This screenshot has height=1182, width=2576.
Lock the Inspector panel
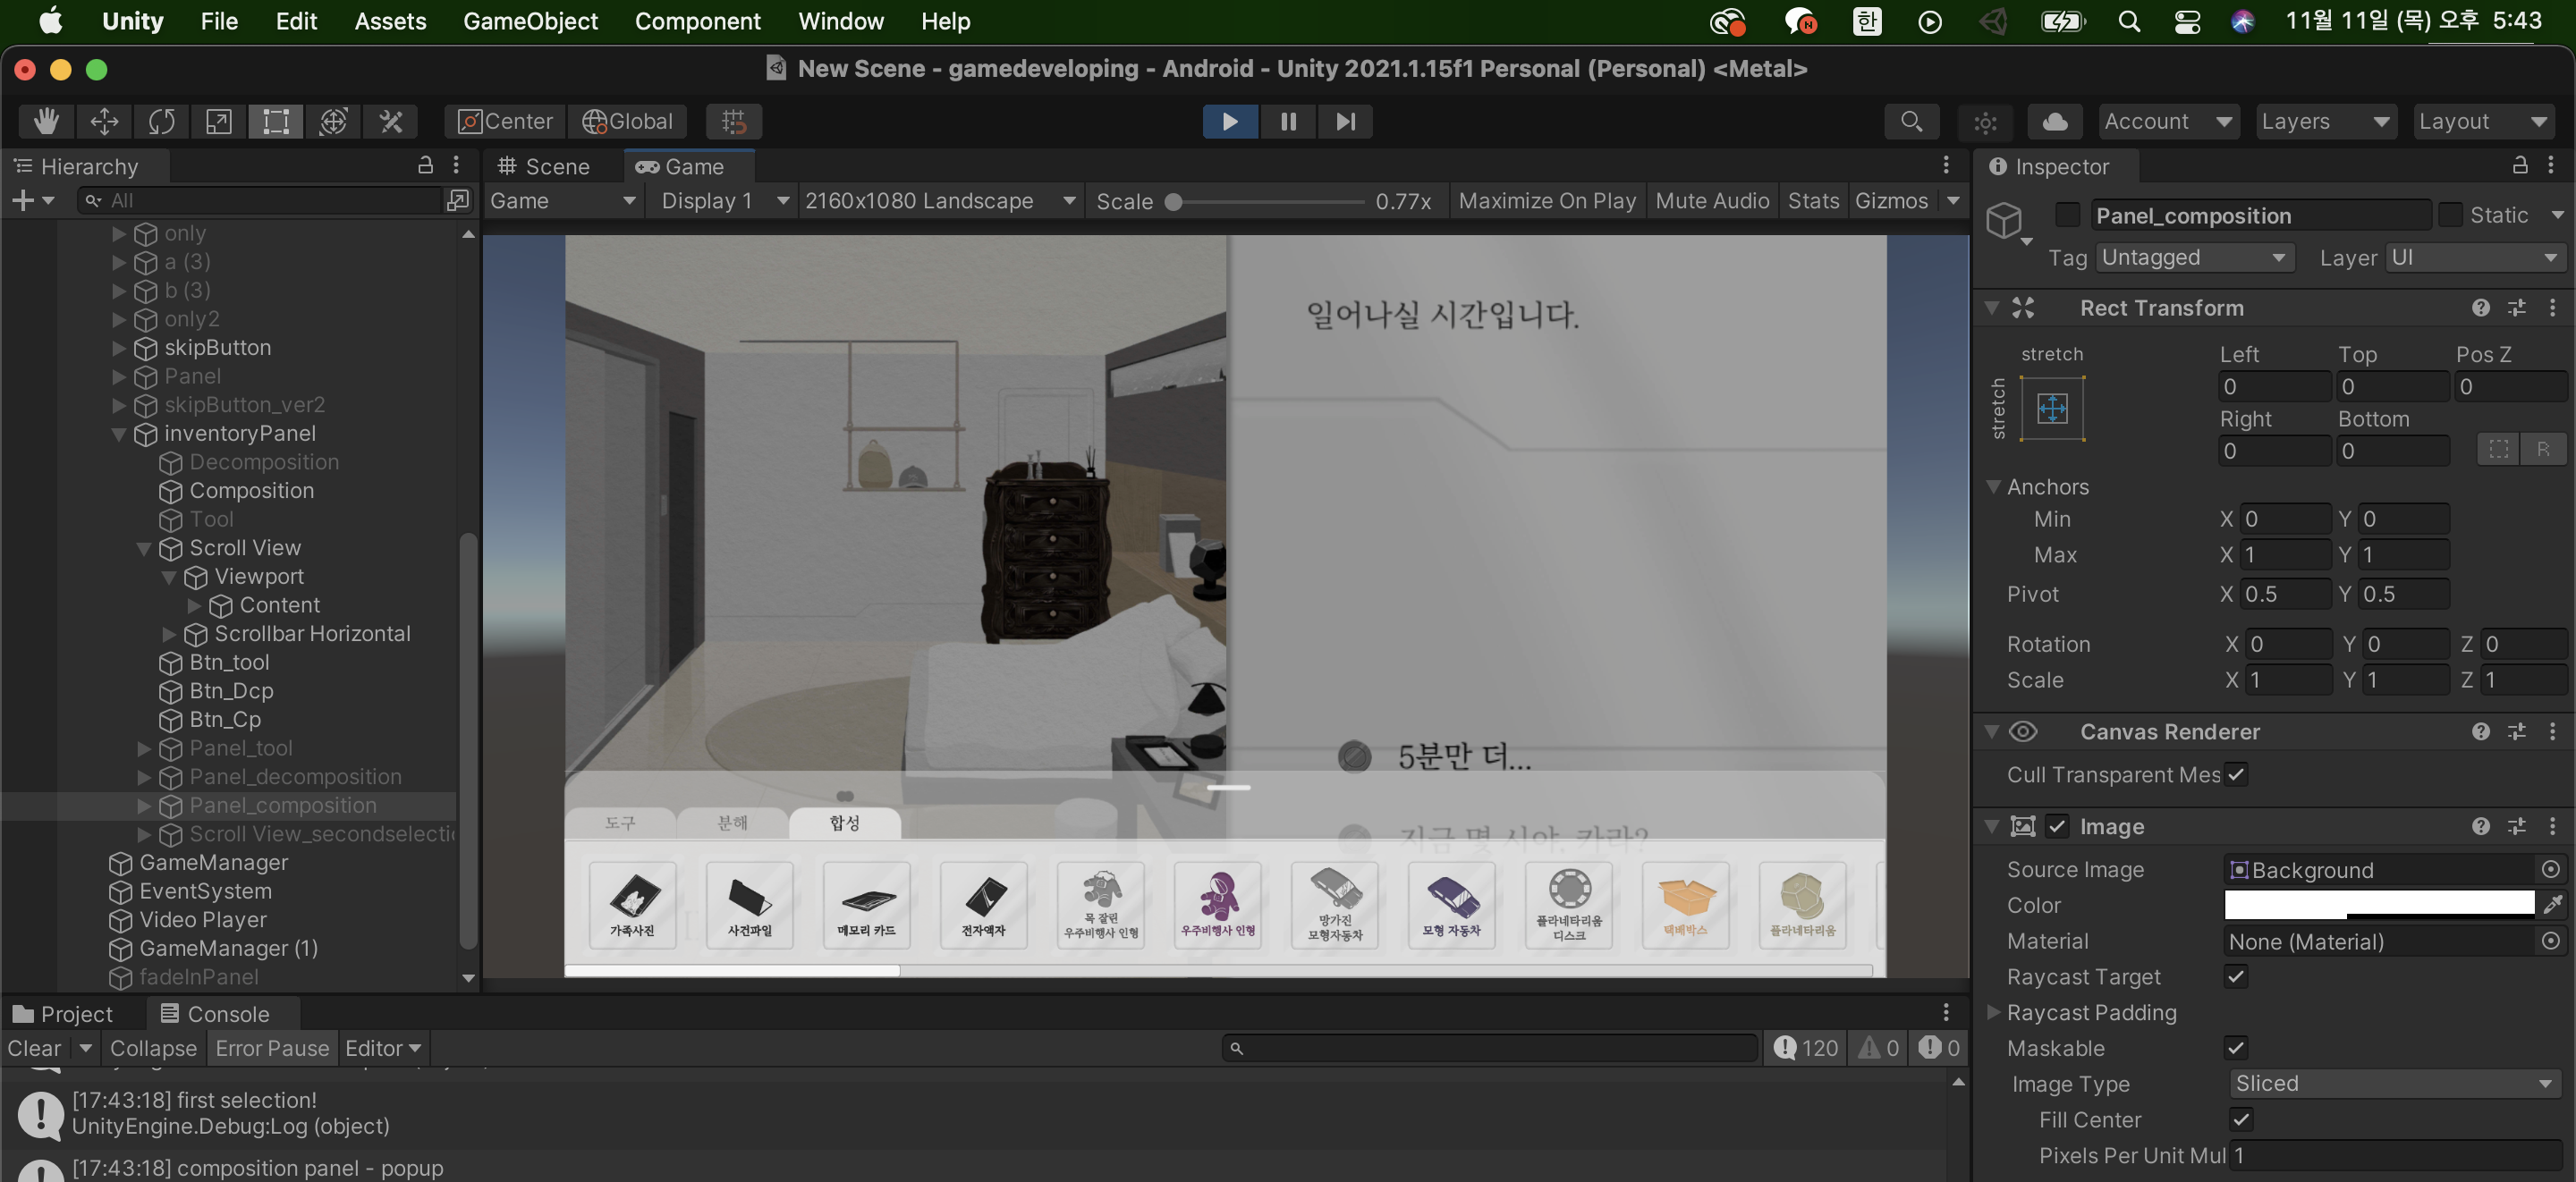click(x=2519, y=165)
